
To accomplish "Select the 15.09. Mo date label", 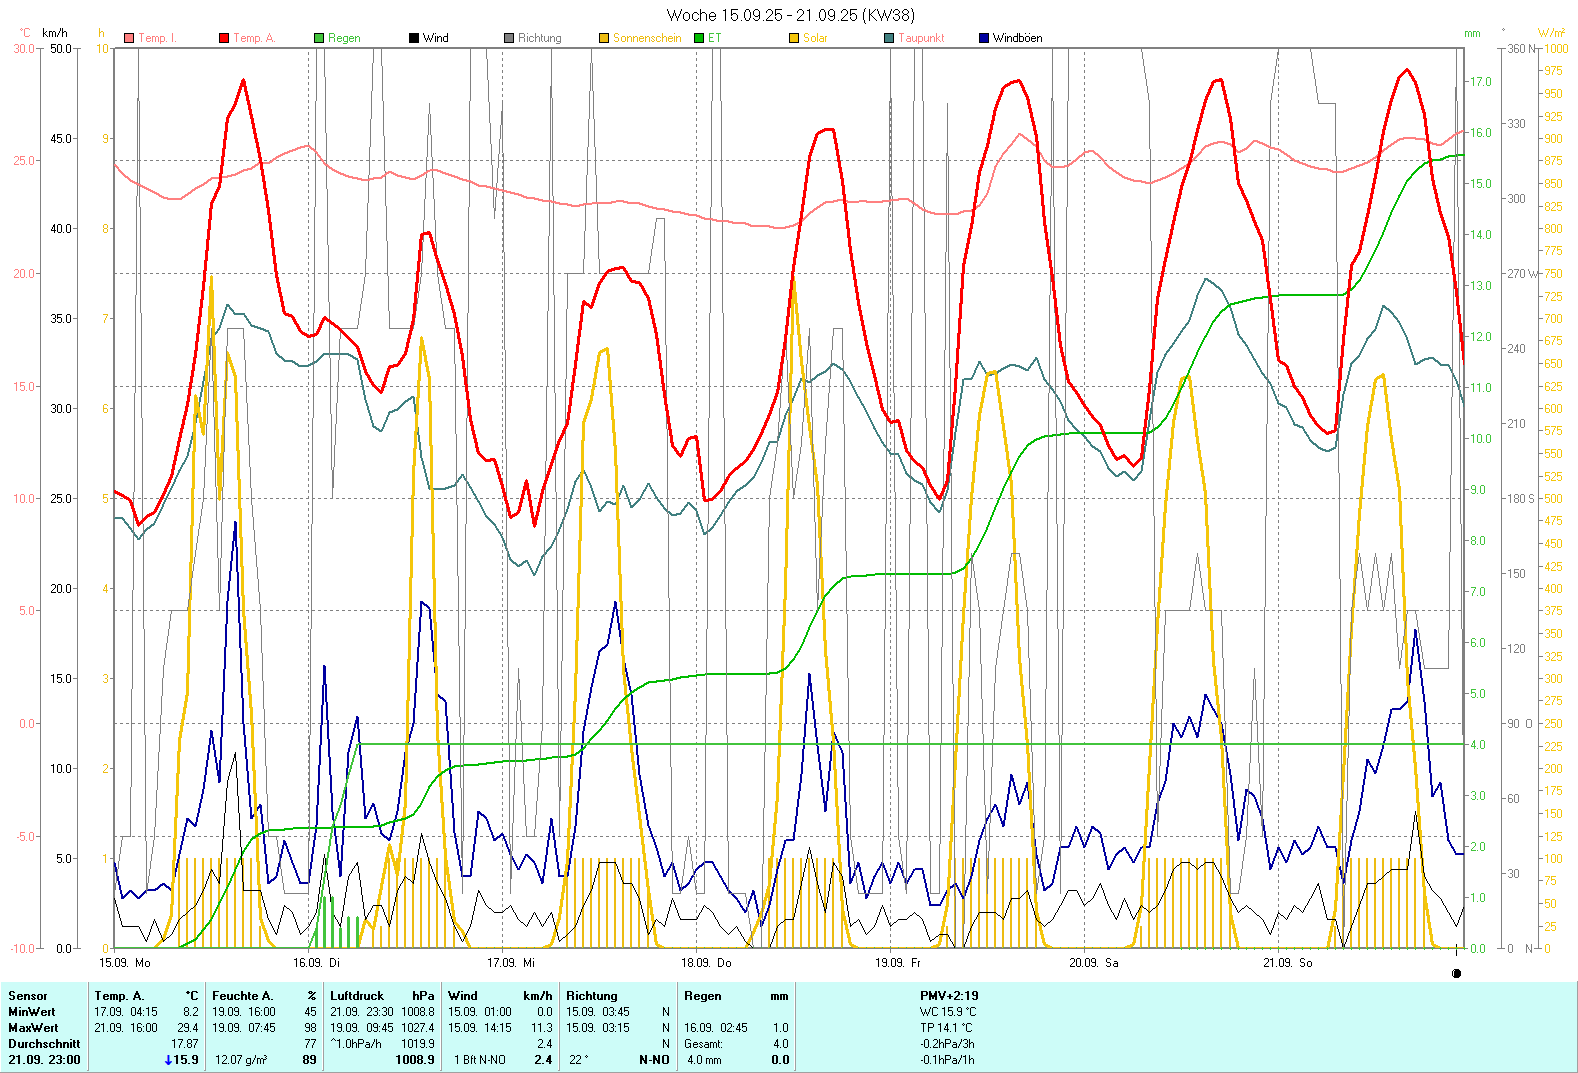I will 125,963.
